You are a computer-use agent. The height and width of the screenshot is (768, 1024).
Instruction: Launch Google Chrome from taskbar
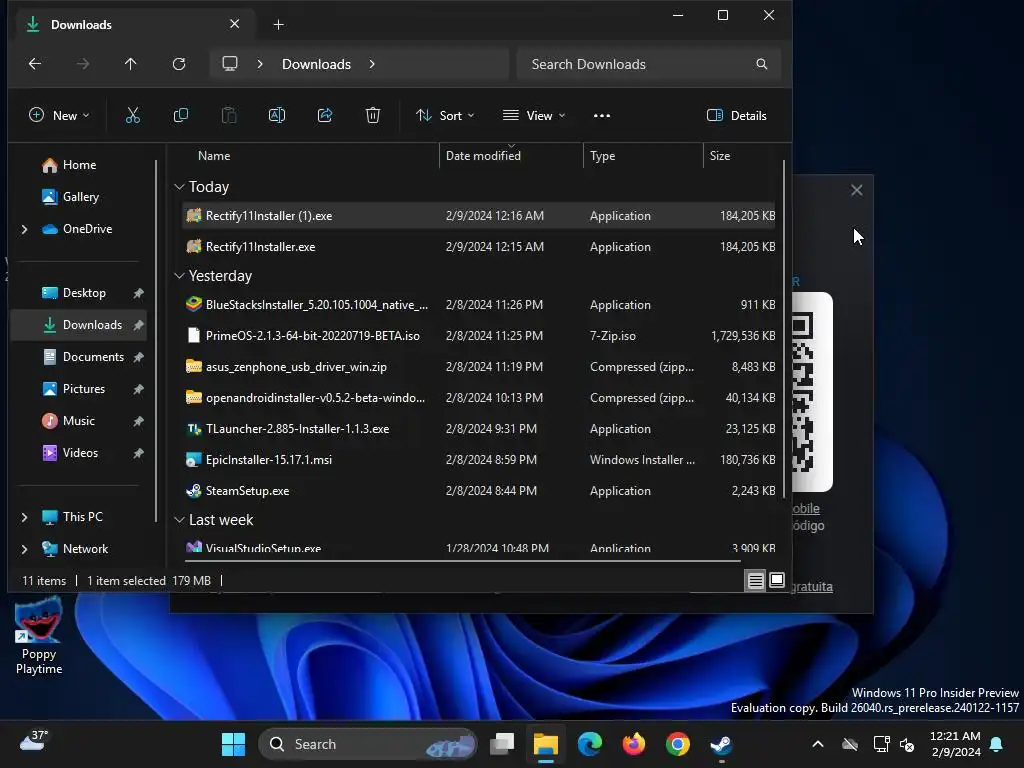pyautogui.click(x=678, y=744)
